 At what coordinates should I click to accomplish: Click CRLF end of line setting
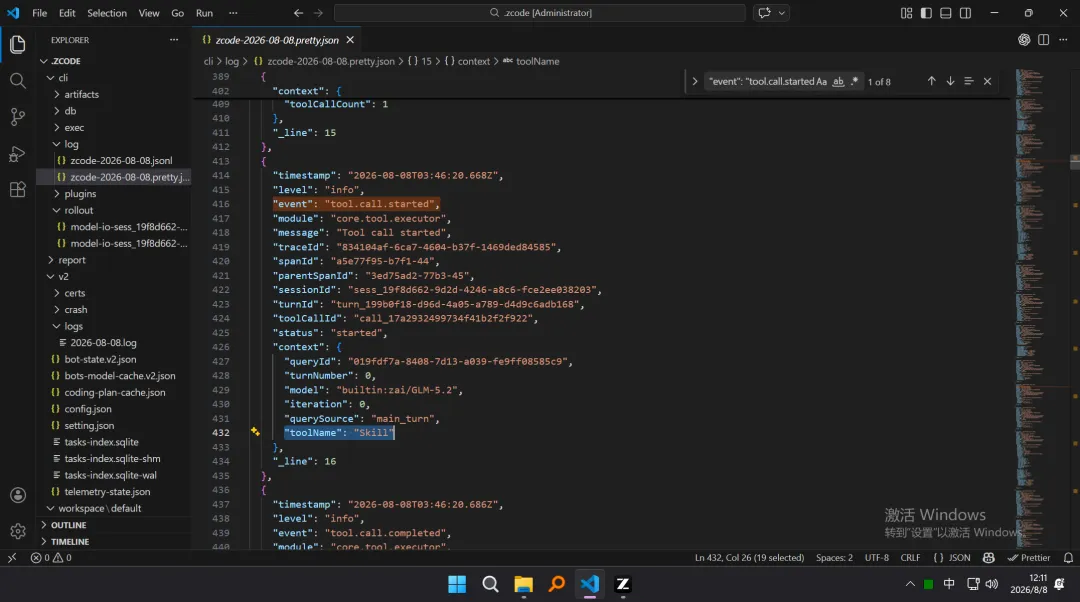[910, 558]
